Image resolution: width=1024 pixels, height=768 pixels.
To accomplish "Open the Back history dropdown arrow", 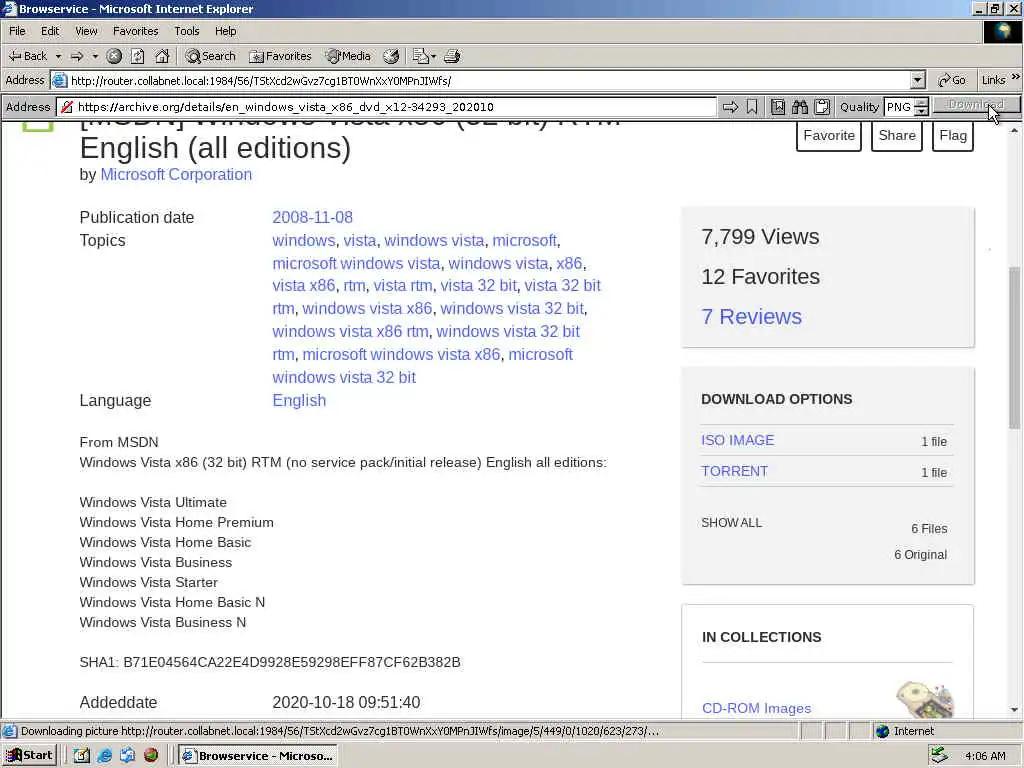I will pyautogui.click(x=58, y=56).
